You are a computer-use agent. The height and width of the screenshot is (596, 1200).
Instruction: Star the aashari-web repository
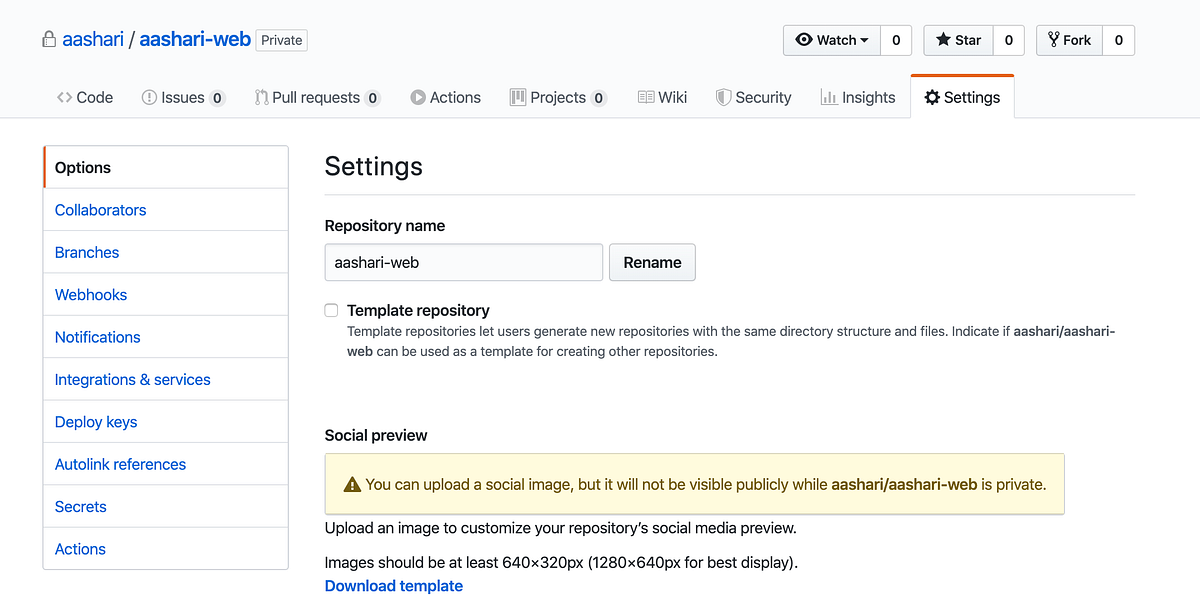pyautogui.click(x=958, y=40)
